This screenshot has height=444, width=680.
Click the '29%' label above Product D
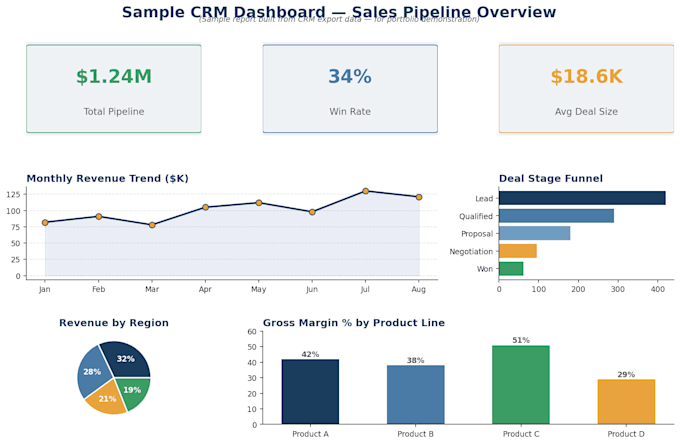coord(626,374)
